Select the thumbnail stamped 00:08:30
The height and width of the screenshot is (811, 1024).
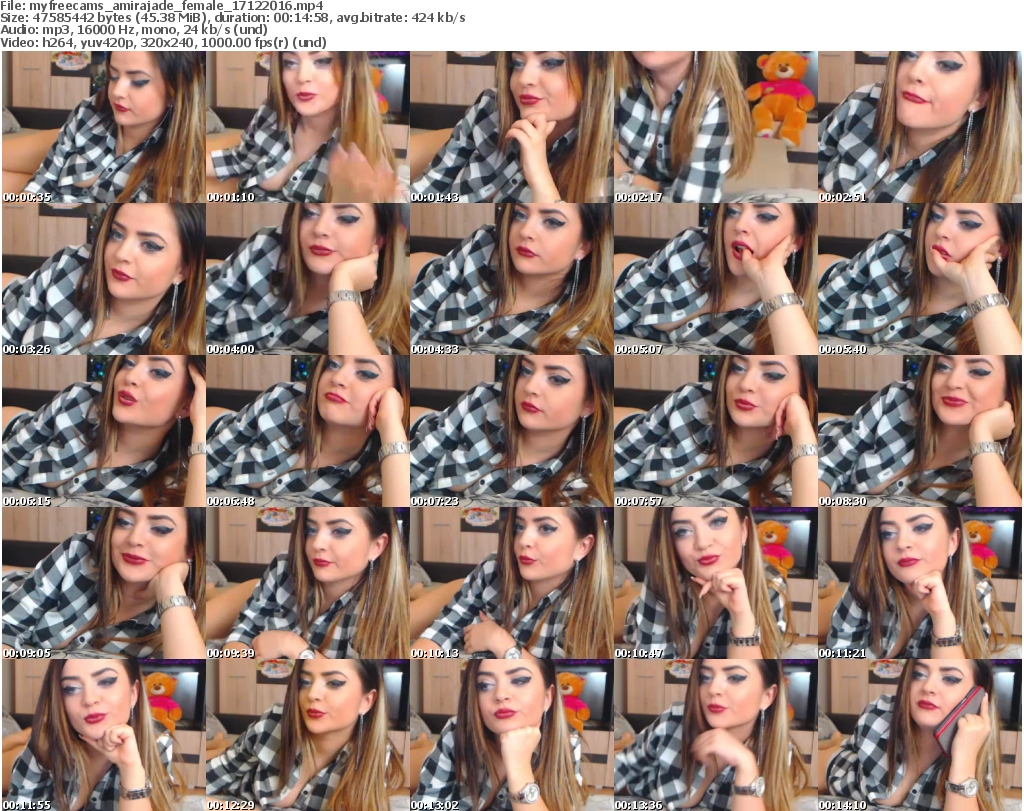click(x=920, y=432)
